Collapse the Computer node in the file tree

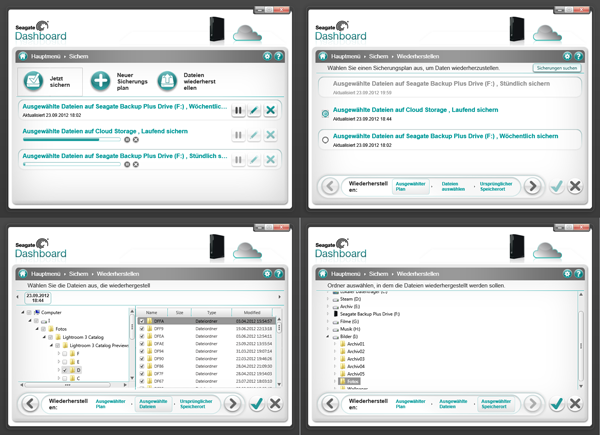point(23,313)
